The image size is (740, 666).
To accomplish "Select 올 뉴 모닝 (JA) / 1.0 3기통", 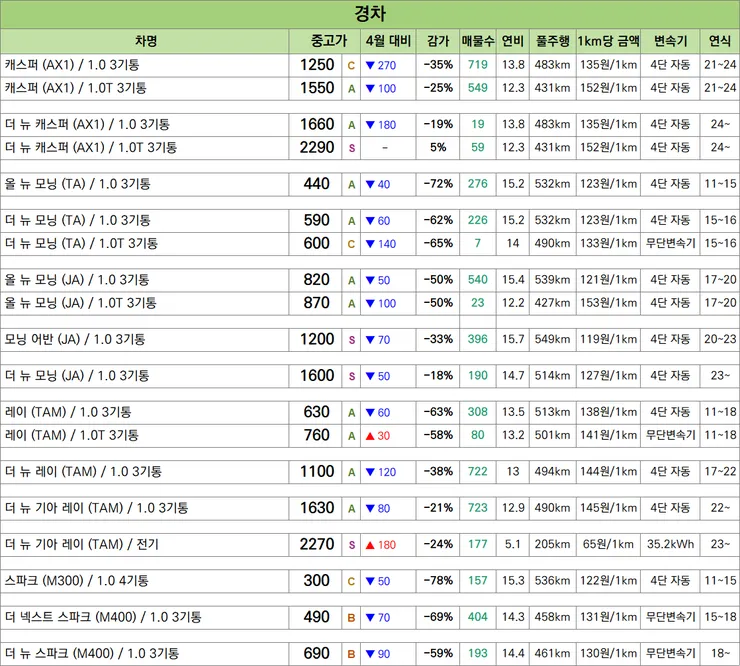I will (x=77, y=279).
